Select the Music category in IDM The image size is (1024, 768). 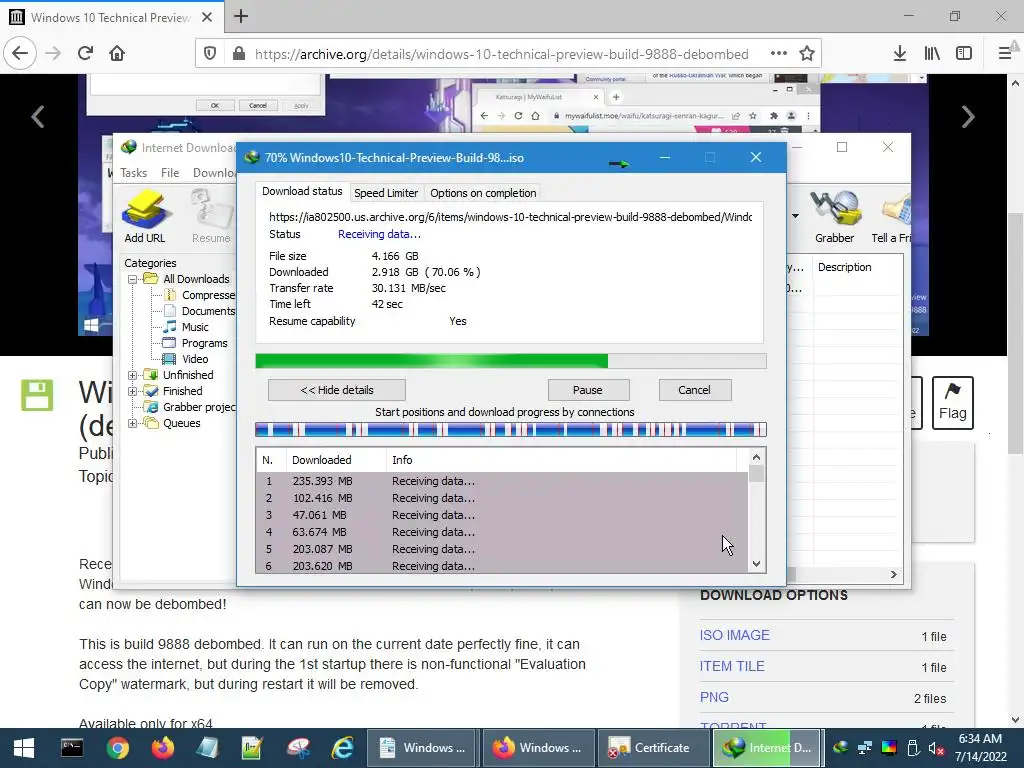pyautogui.click(x=195, y=327)
